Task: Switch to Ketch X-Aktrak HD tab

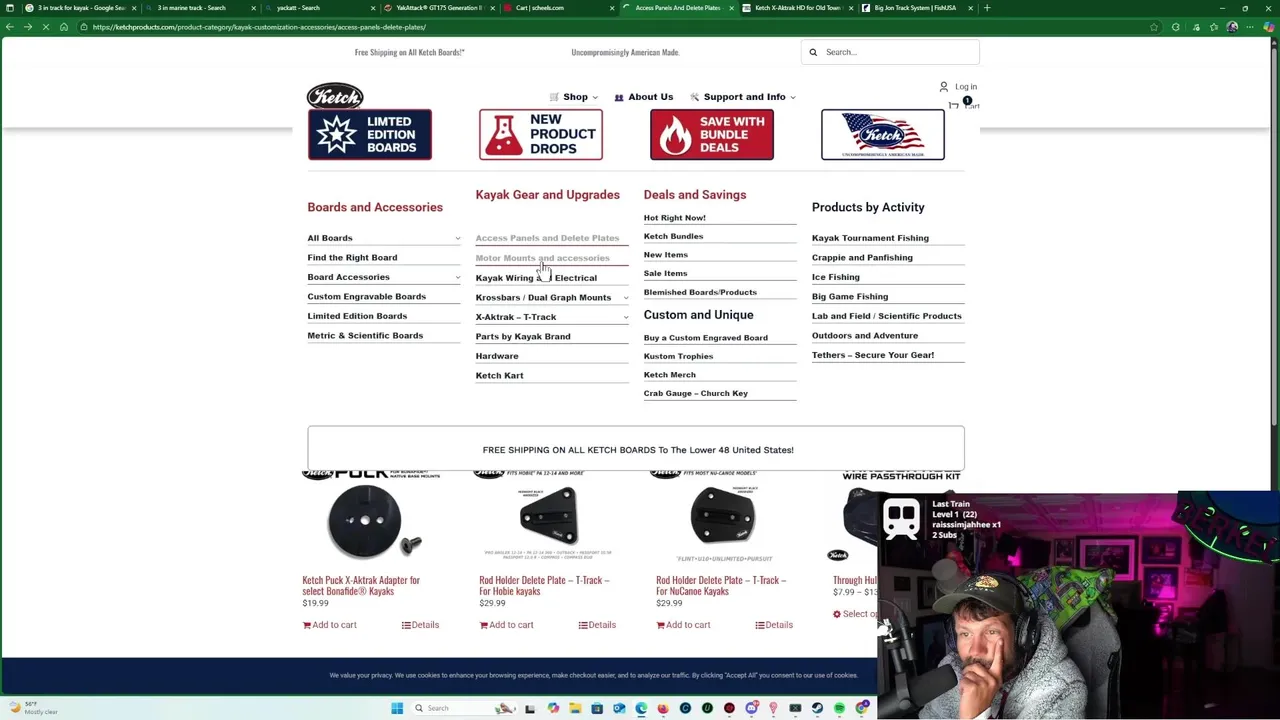Action: 795,8
